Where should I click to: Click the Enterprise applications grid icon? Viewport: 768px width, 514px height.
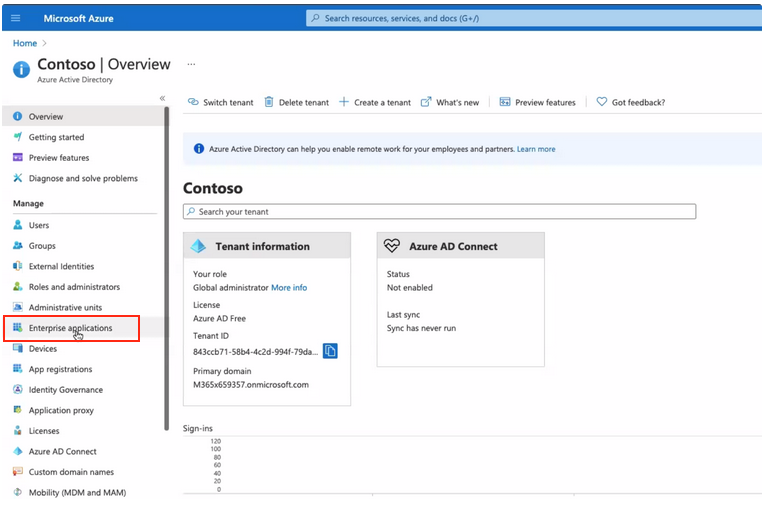tap(18, 328)
